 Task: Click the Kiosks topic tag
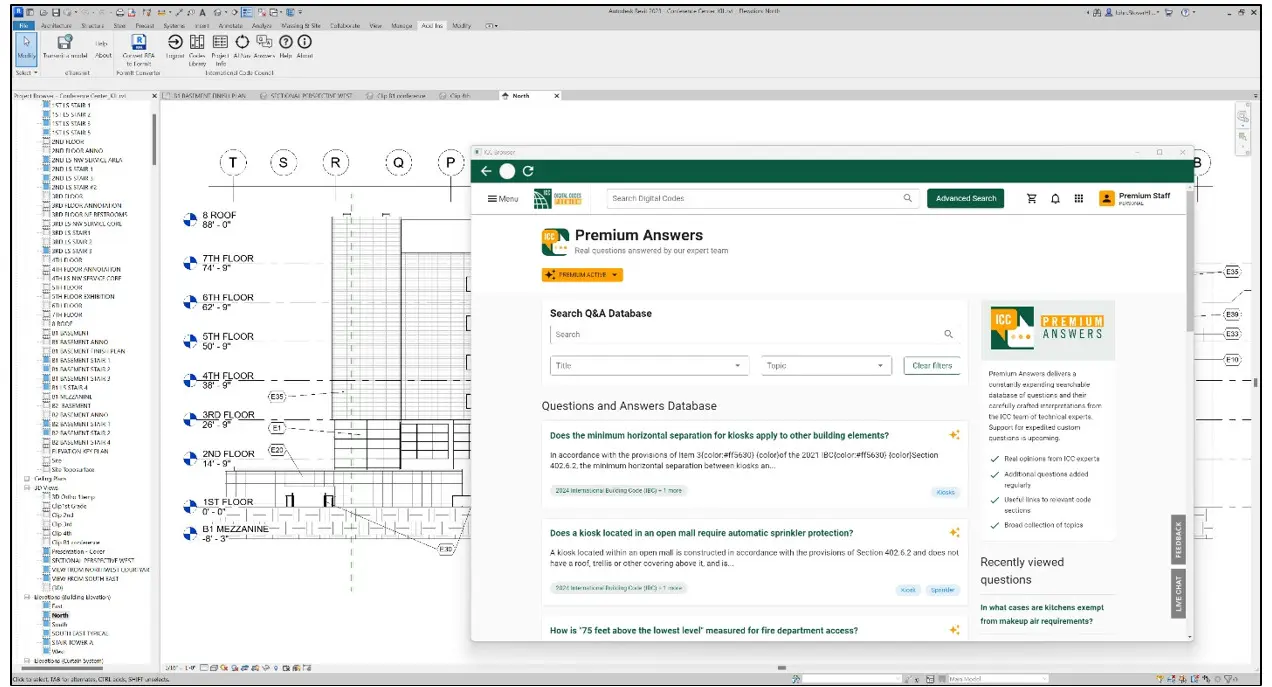[x=945, y=492]
